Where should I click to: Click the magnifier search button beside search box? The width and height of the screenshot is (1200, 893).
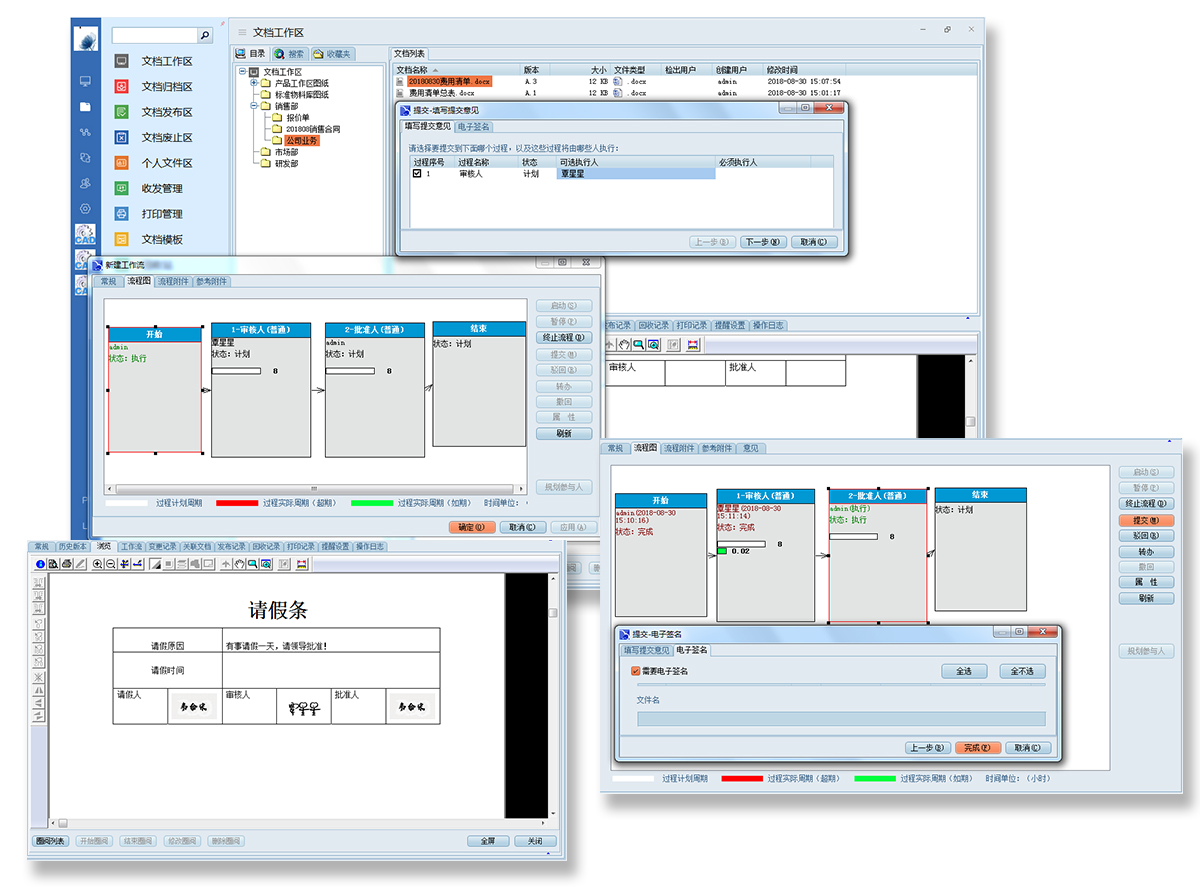(205, 35)
